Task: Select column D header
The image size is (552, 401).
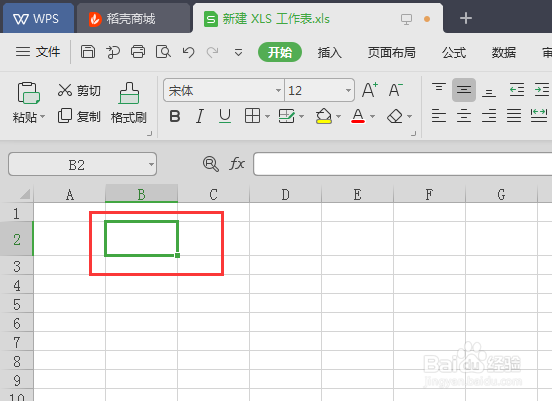Action: (285, 194)
